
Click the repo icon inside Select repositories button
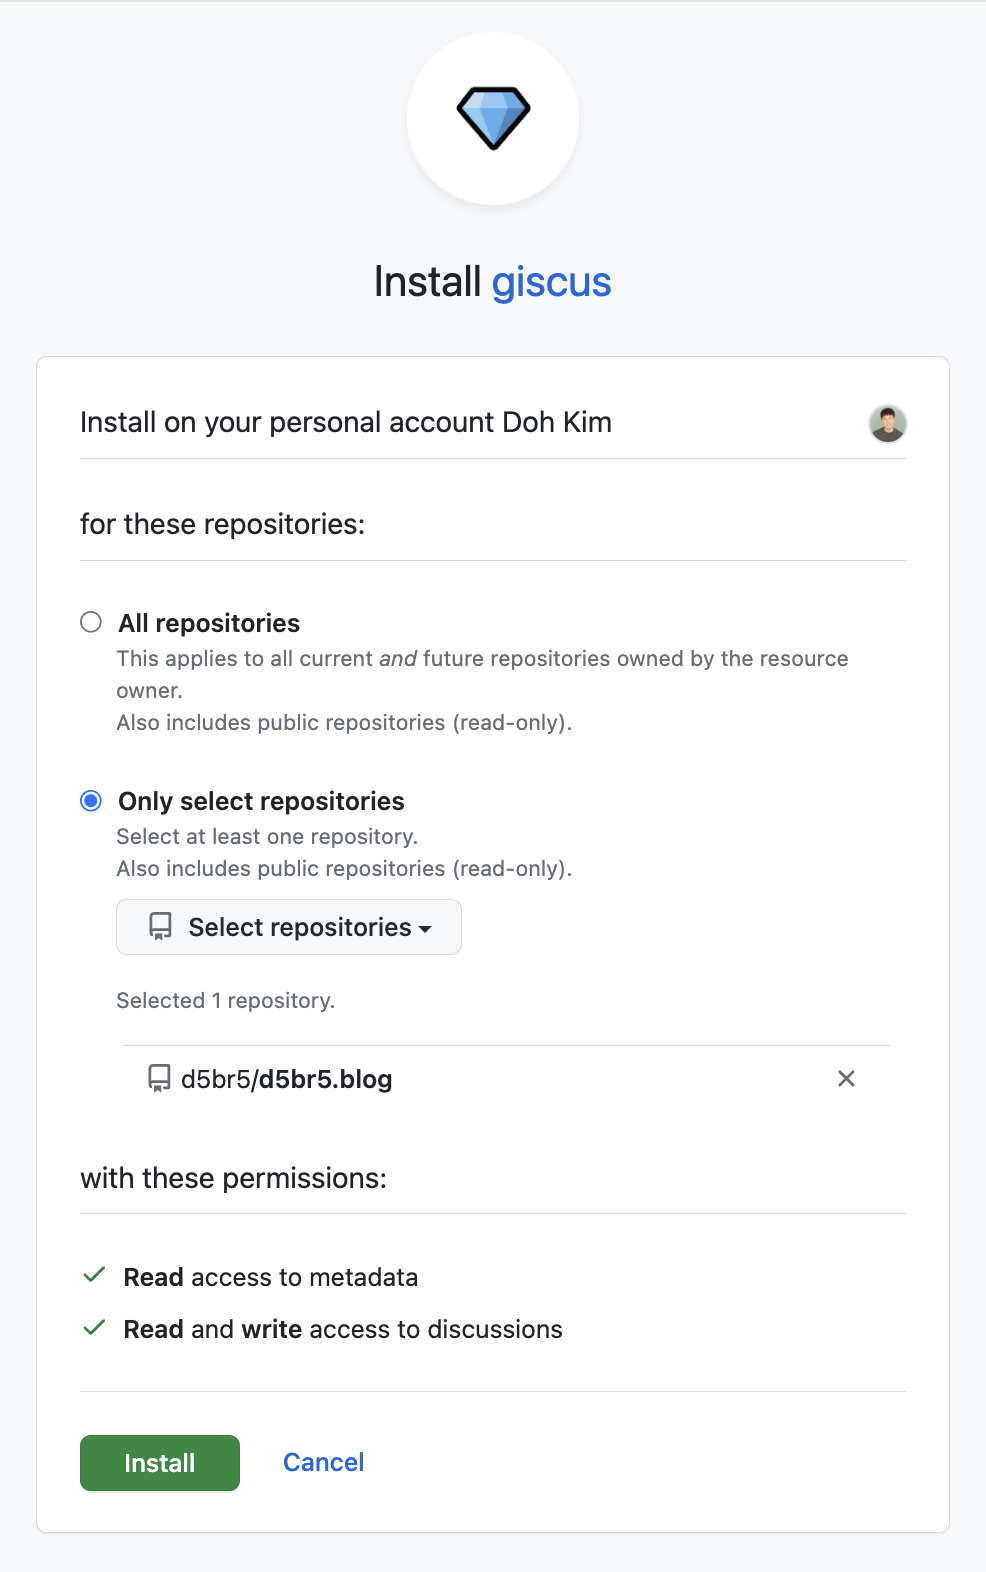[x=160, y=926]
